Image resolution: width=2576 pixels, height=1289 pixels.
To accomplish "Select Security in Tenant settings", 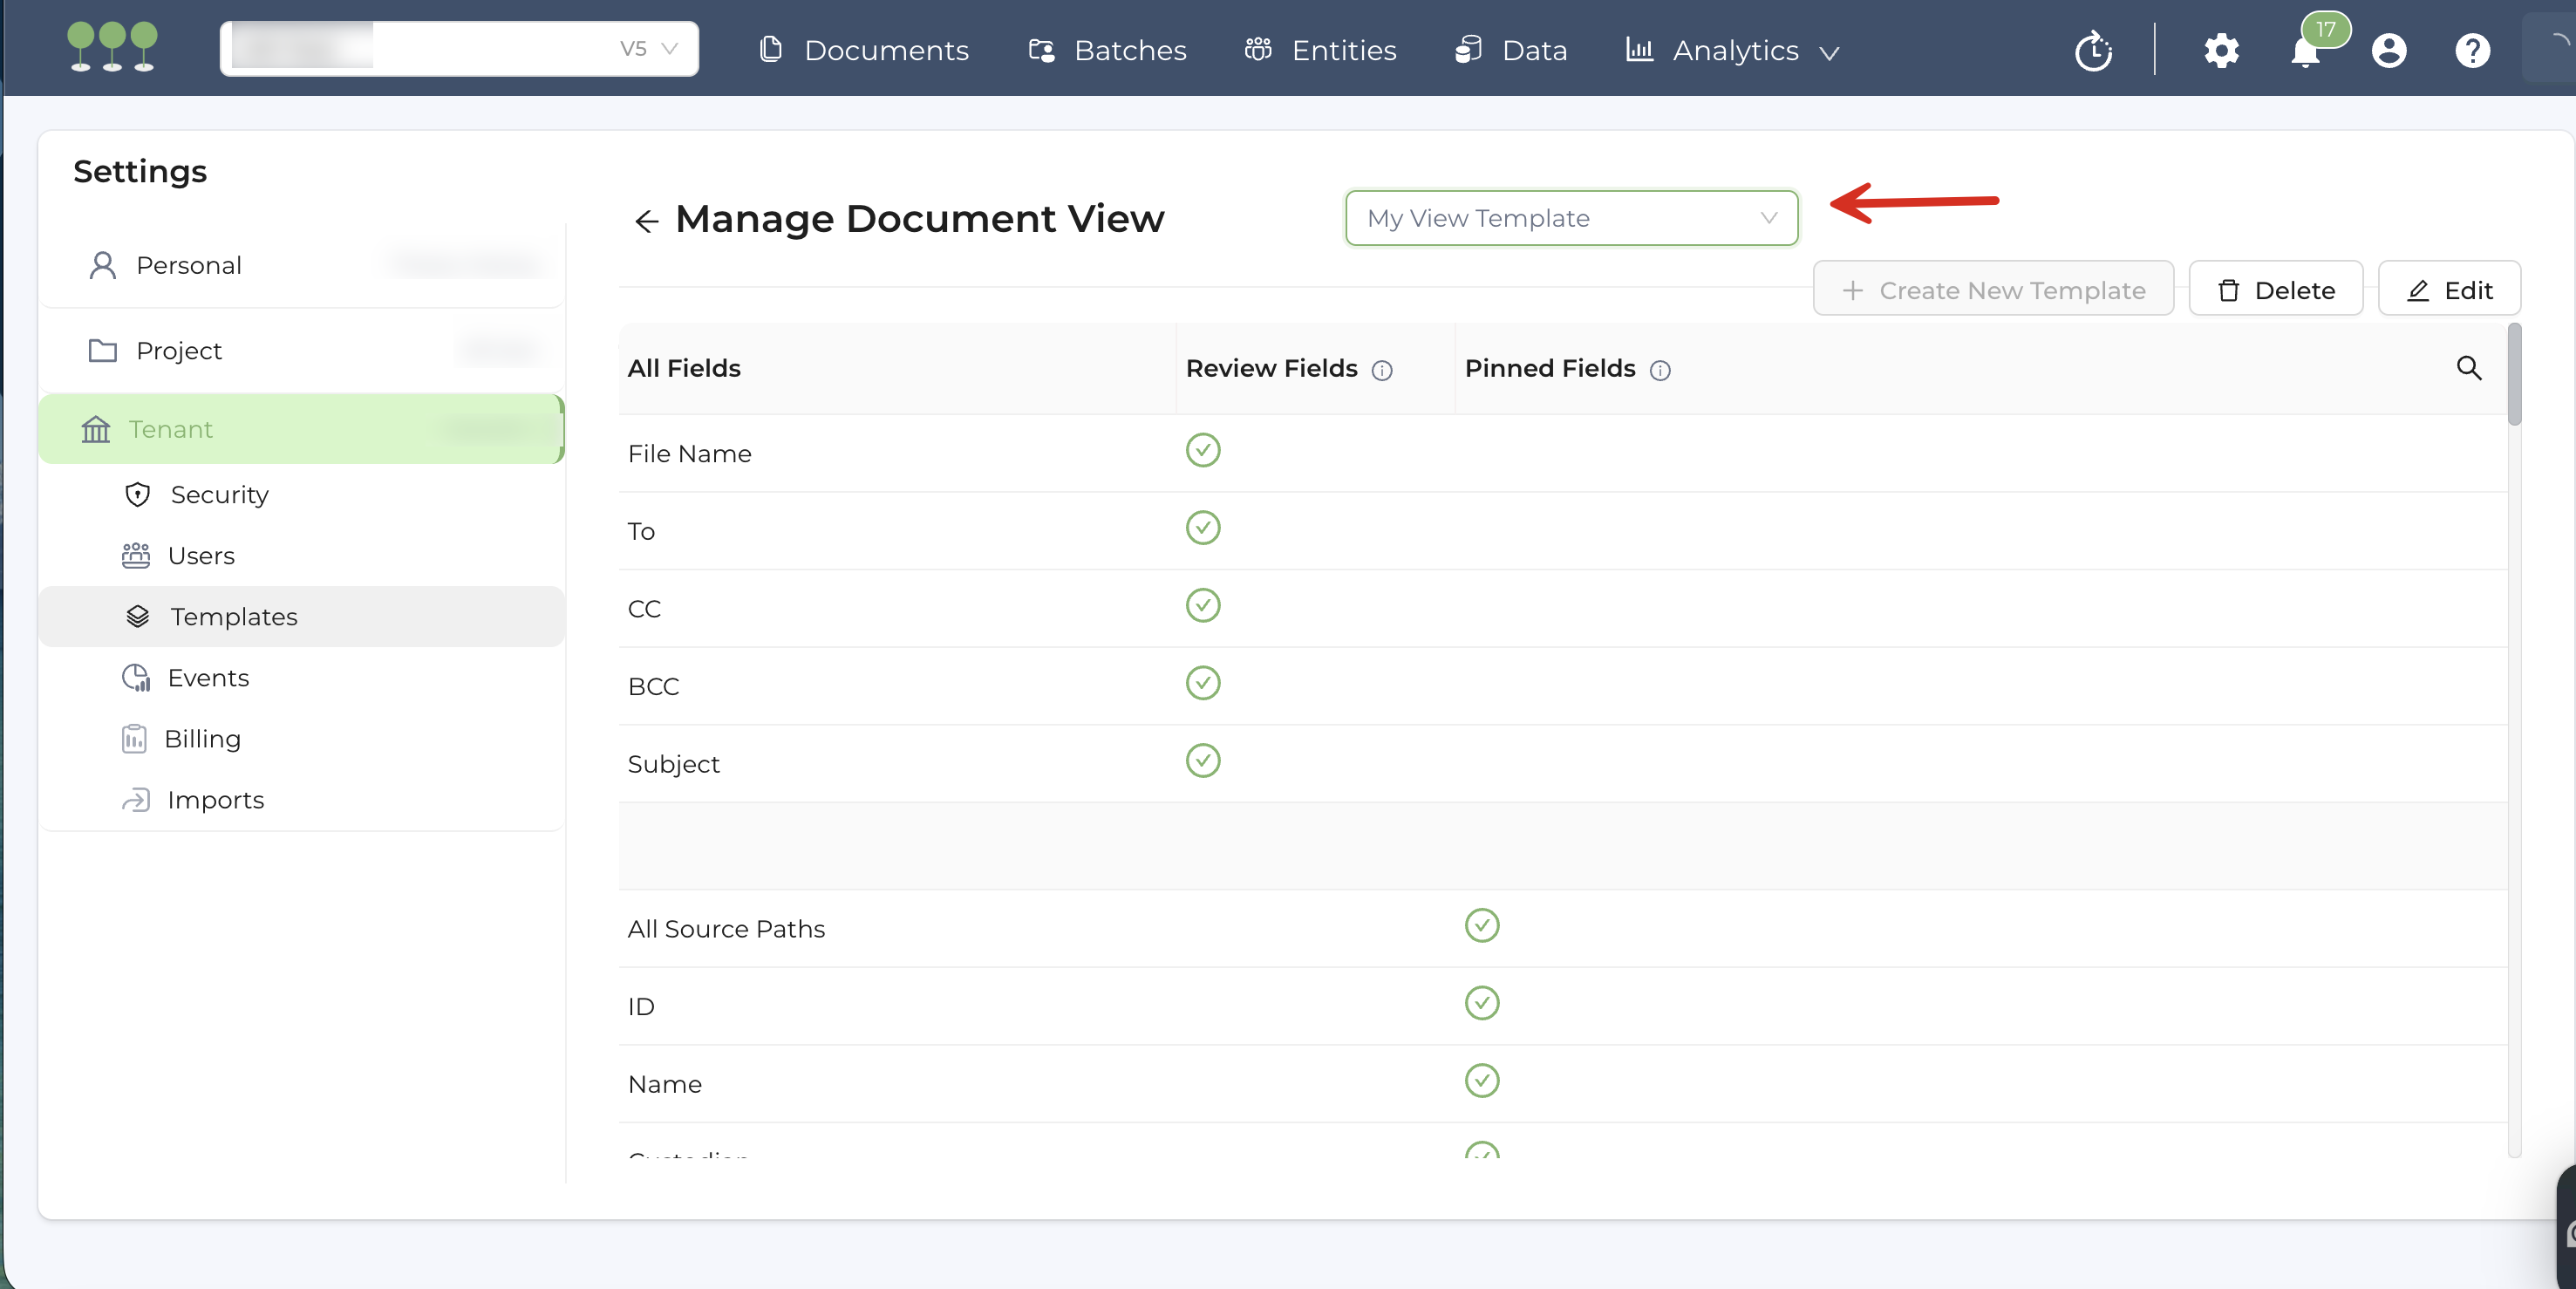I will pos(219,494).
